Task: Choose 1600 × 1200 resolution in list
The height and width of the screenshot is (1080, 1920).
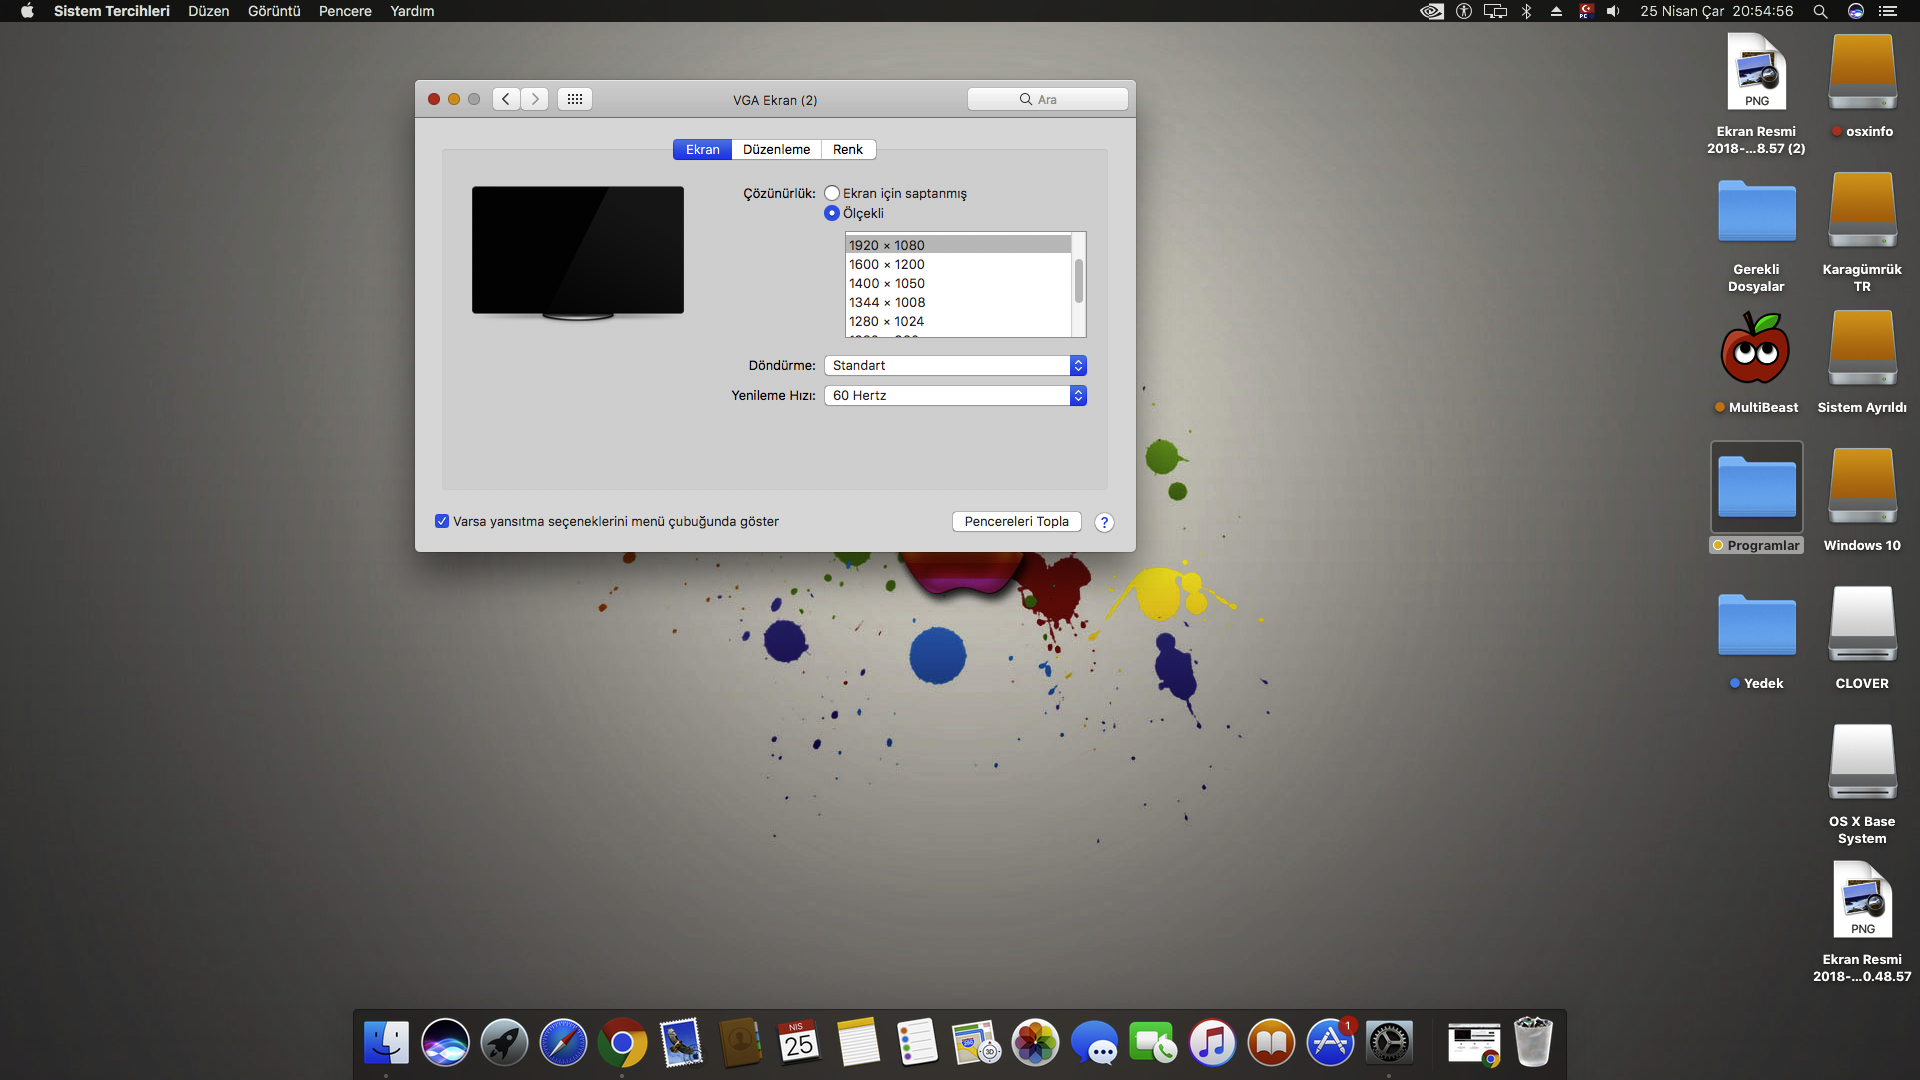Action: coord(887,264)
